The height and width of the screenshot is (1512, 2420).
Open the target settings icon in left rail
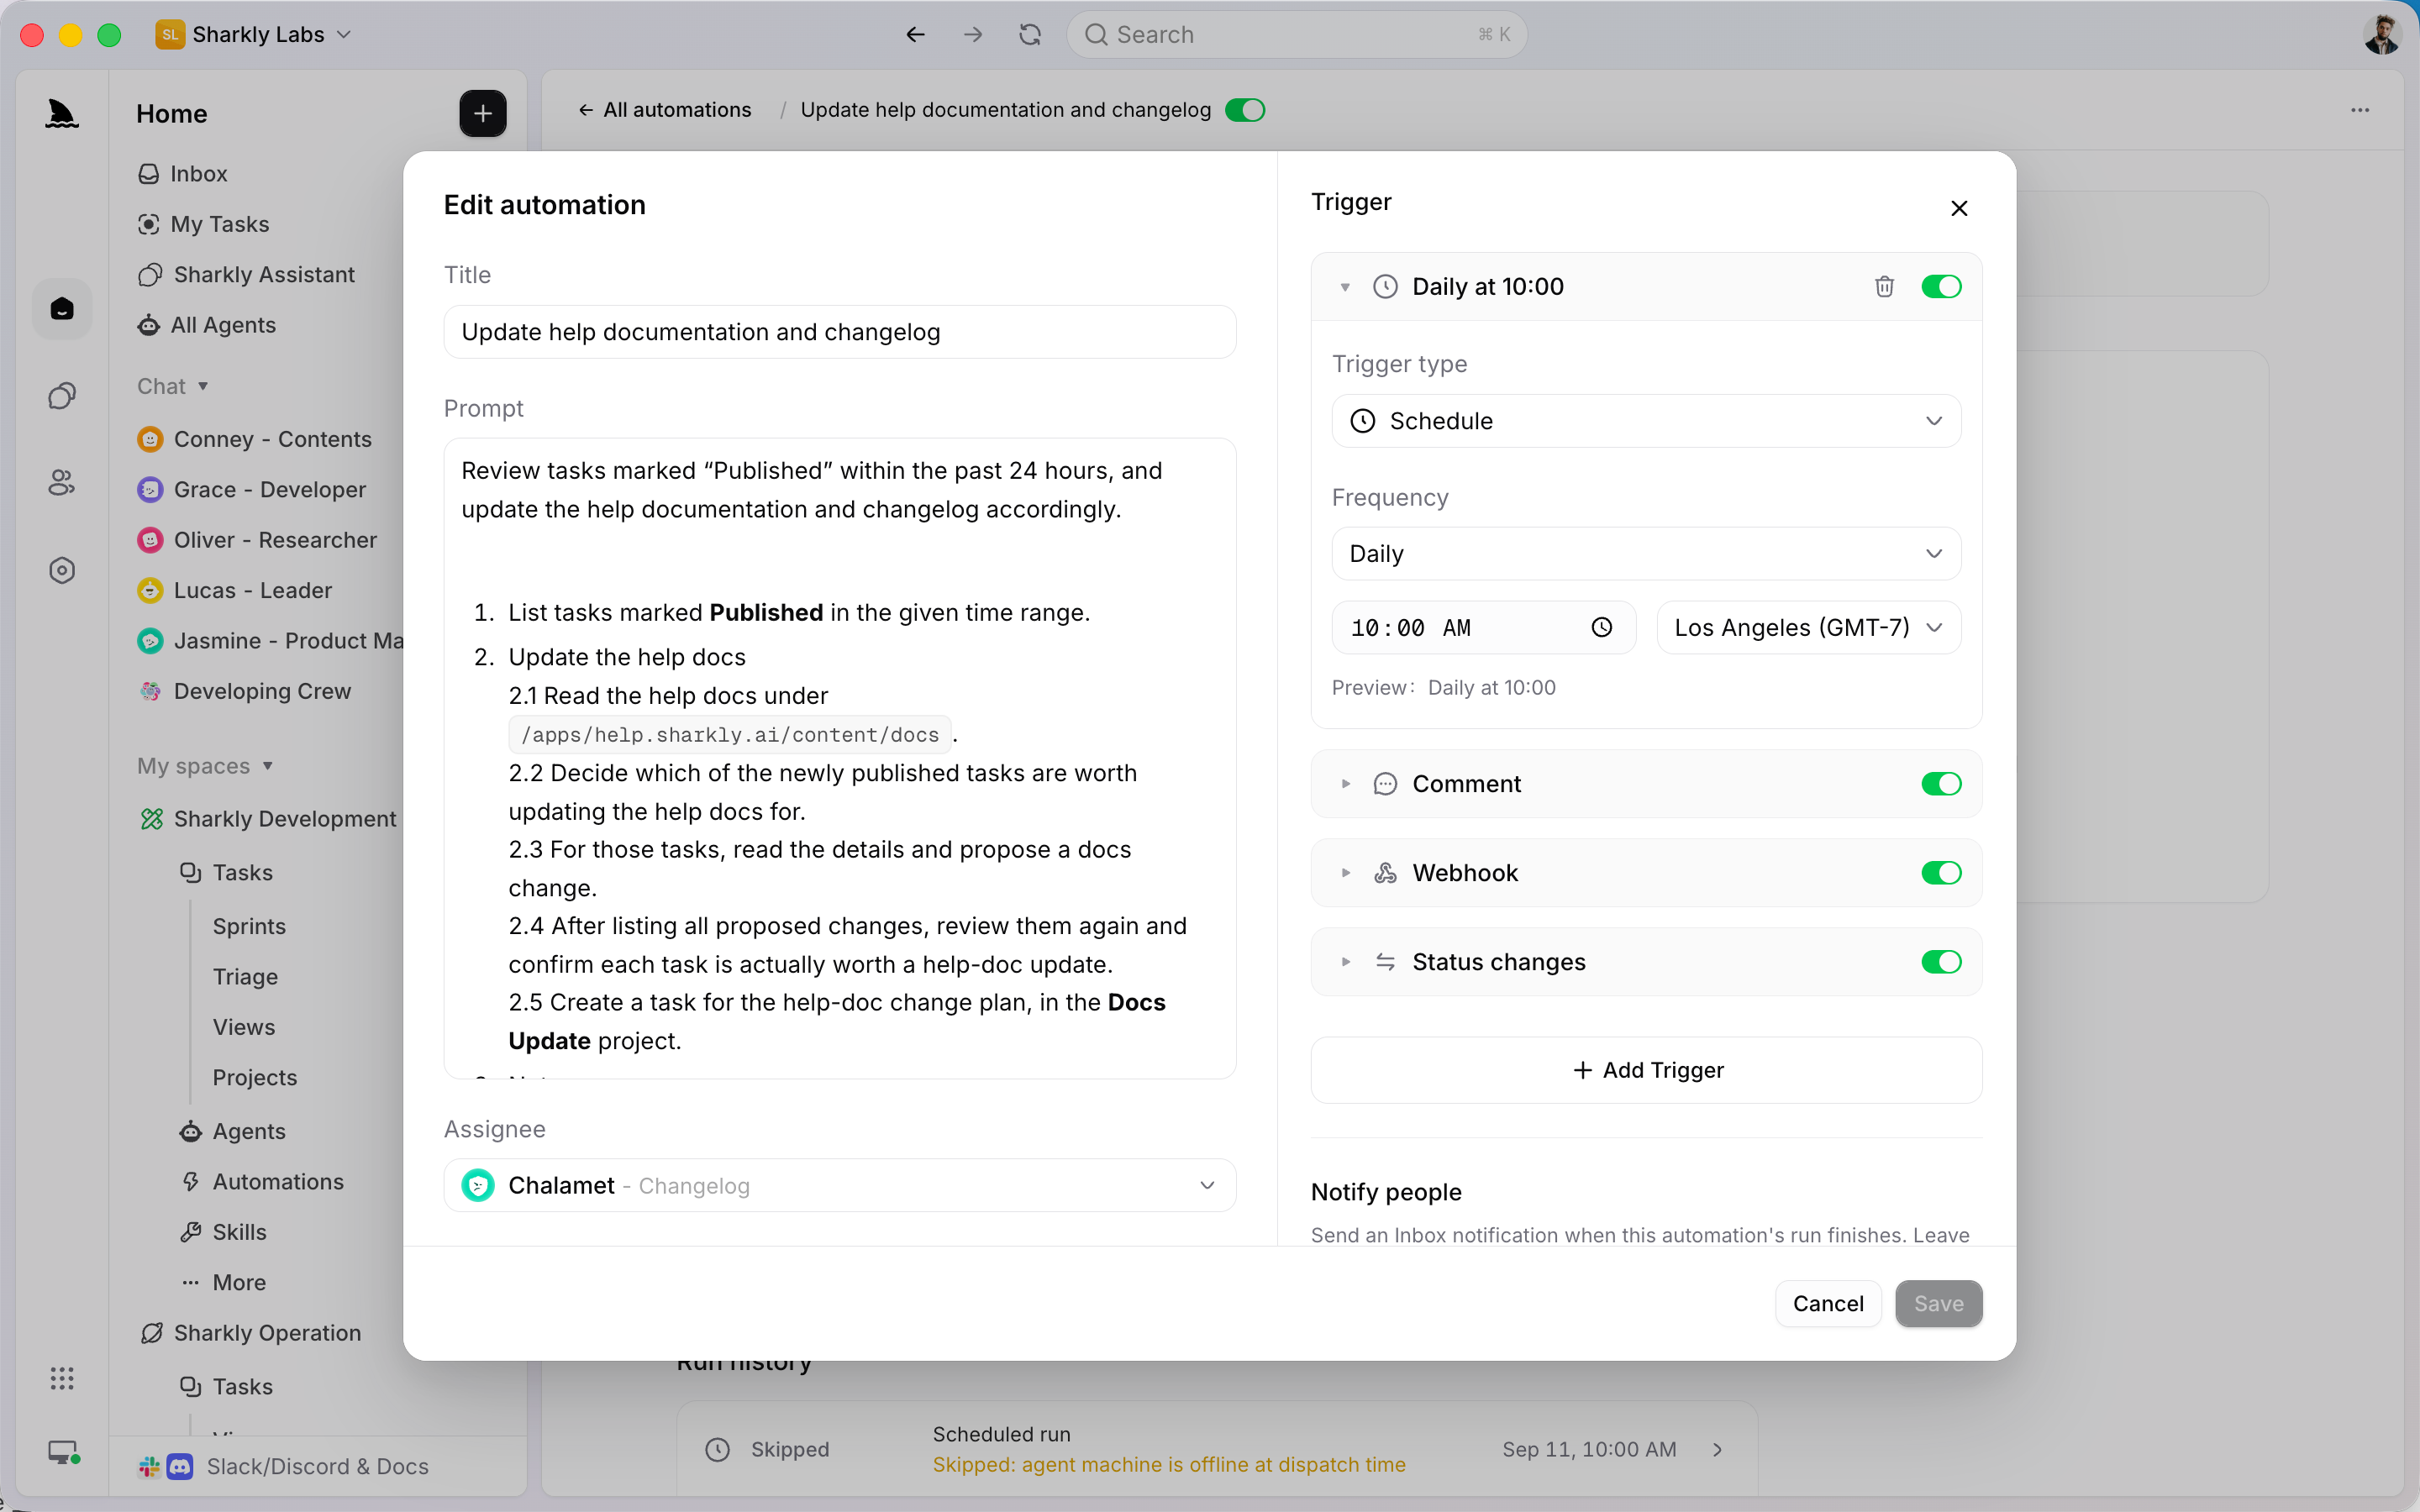coord(62,570)
